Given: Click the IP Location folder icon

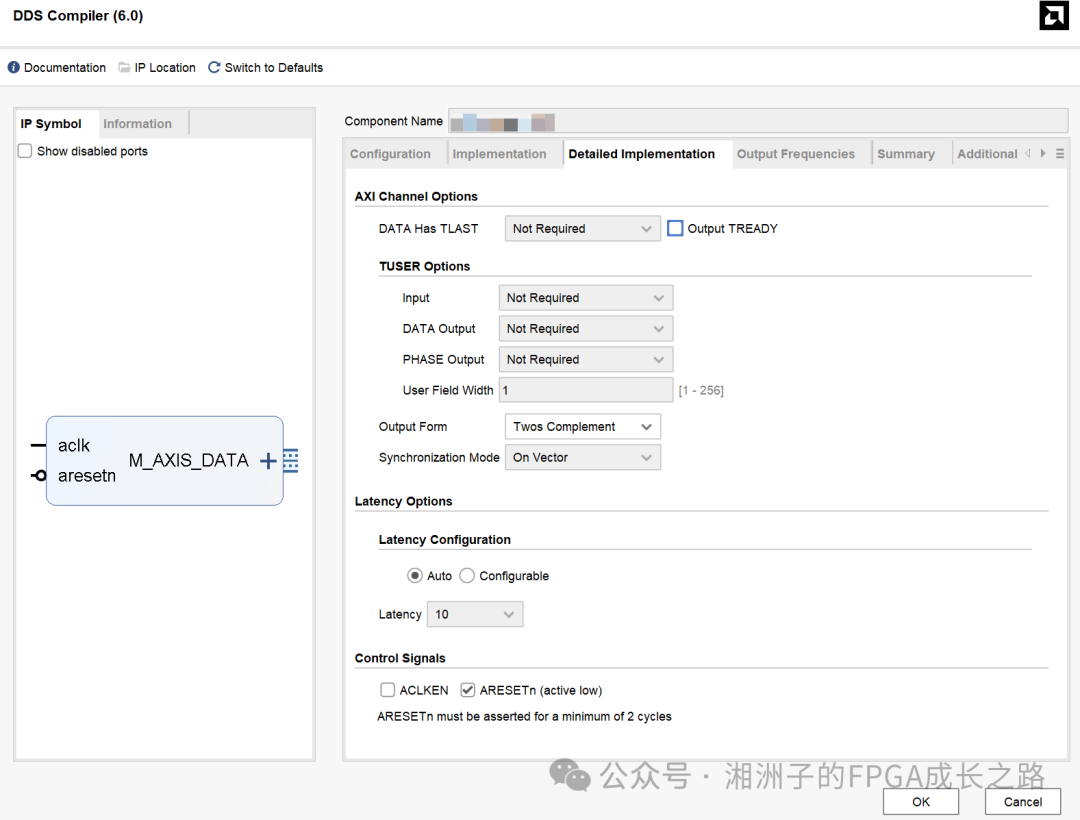Looking at the screenshot, I should pos(124,67).
